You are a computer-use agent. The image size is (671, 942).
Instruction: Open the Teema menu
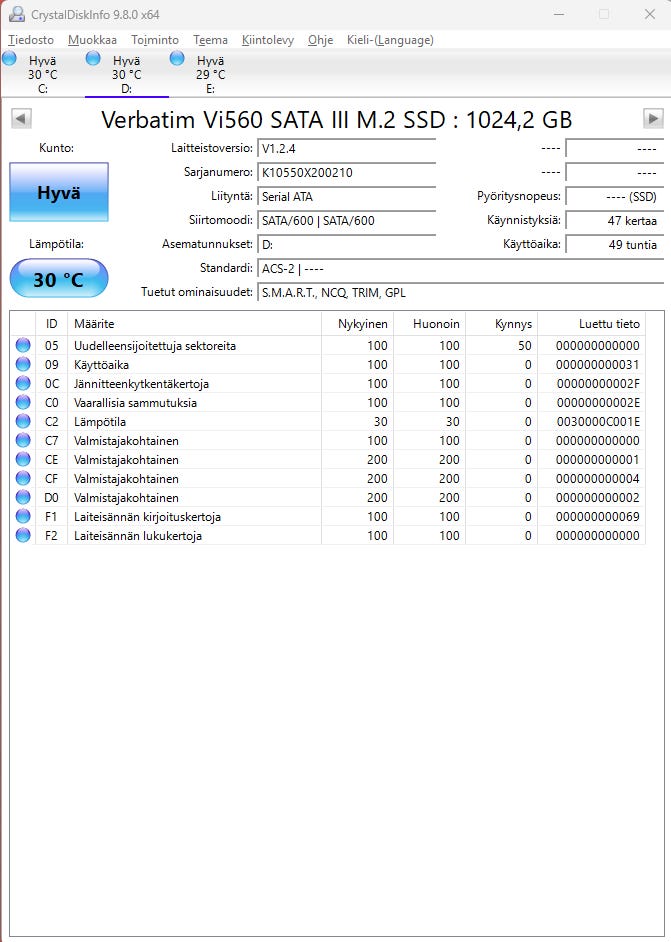(210, 40)
